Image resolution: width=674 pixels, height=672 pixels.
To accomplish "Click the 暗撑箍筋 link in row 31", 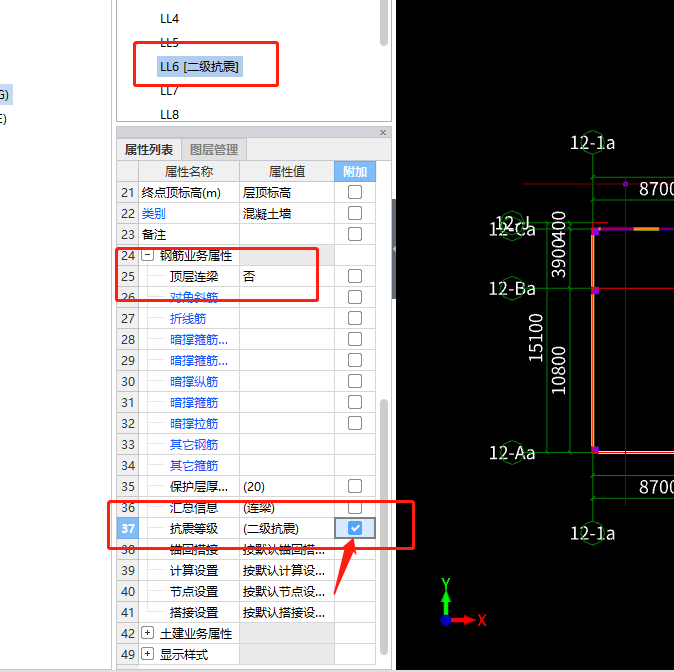I will 194,403.
